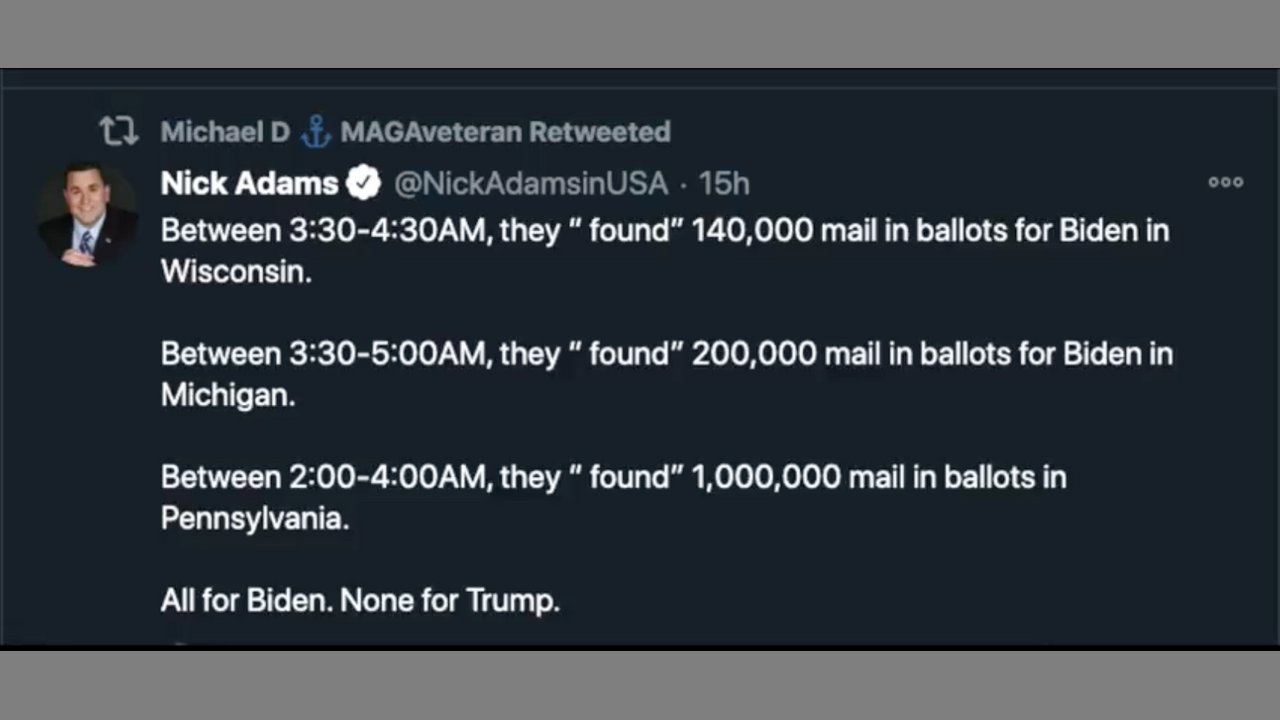The image size is (1280, 720).
Task: Click the "1,000,000" figure in the tweet
Action: click(x=765, y=477)
